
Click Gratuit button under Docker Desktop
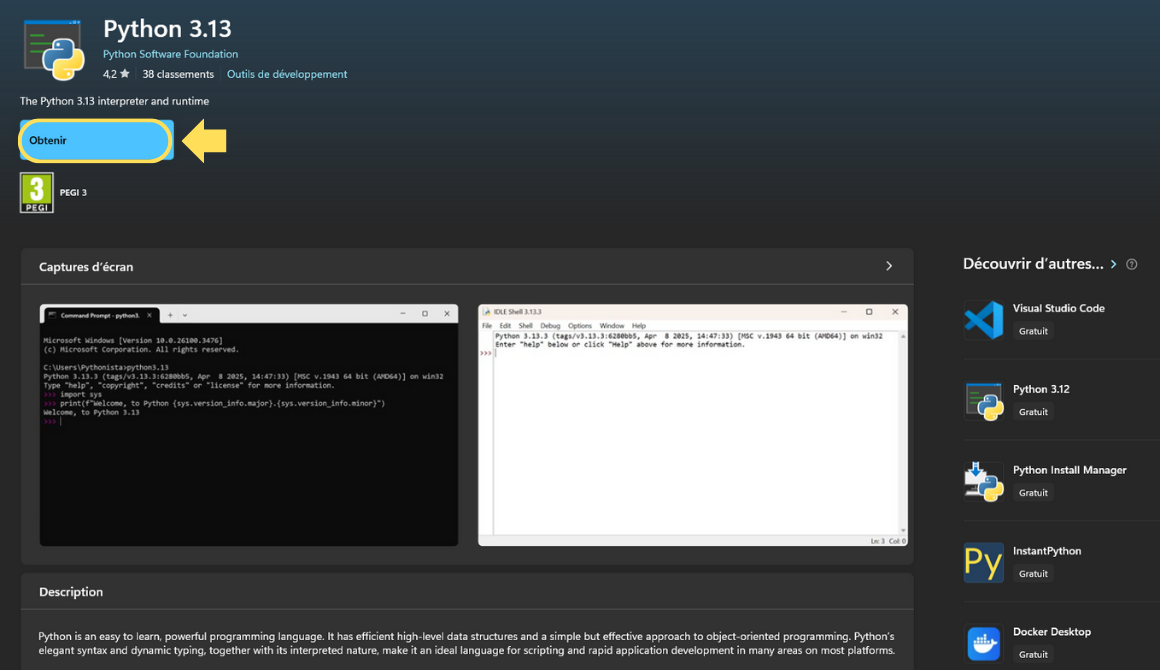click(x=1033, y=654)
